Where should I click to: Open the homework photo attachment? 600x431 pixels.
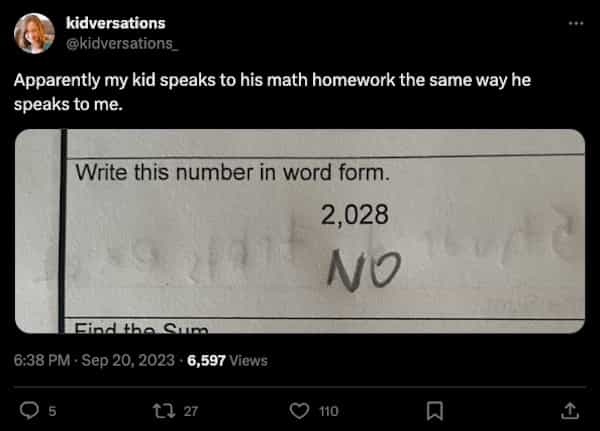[300, 230]
